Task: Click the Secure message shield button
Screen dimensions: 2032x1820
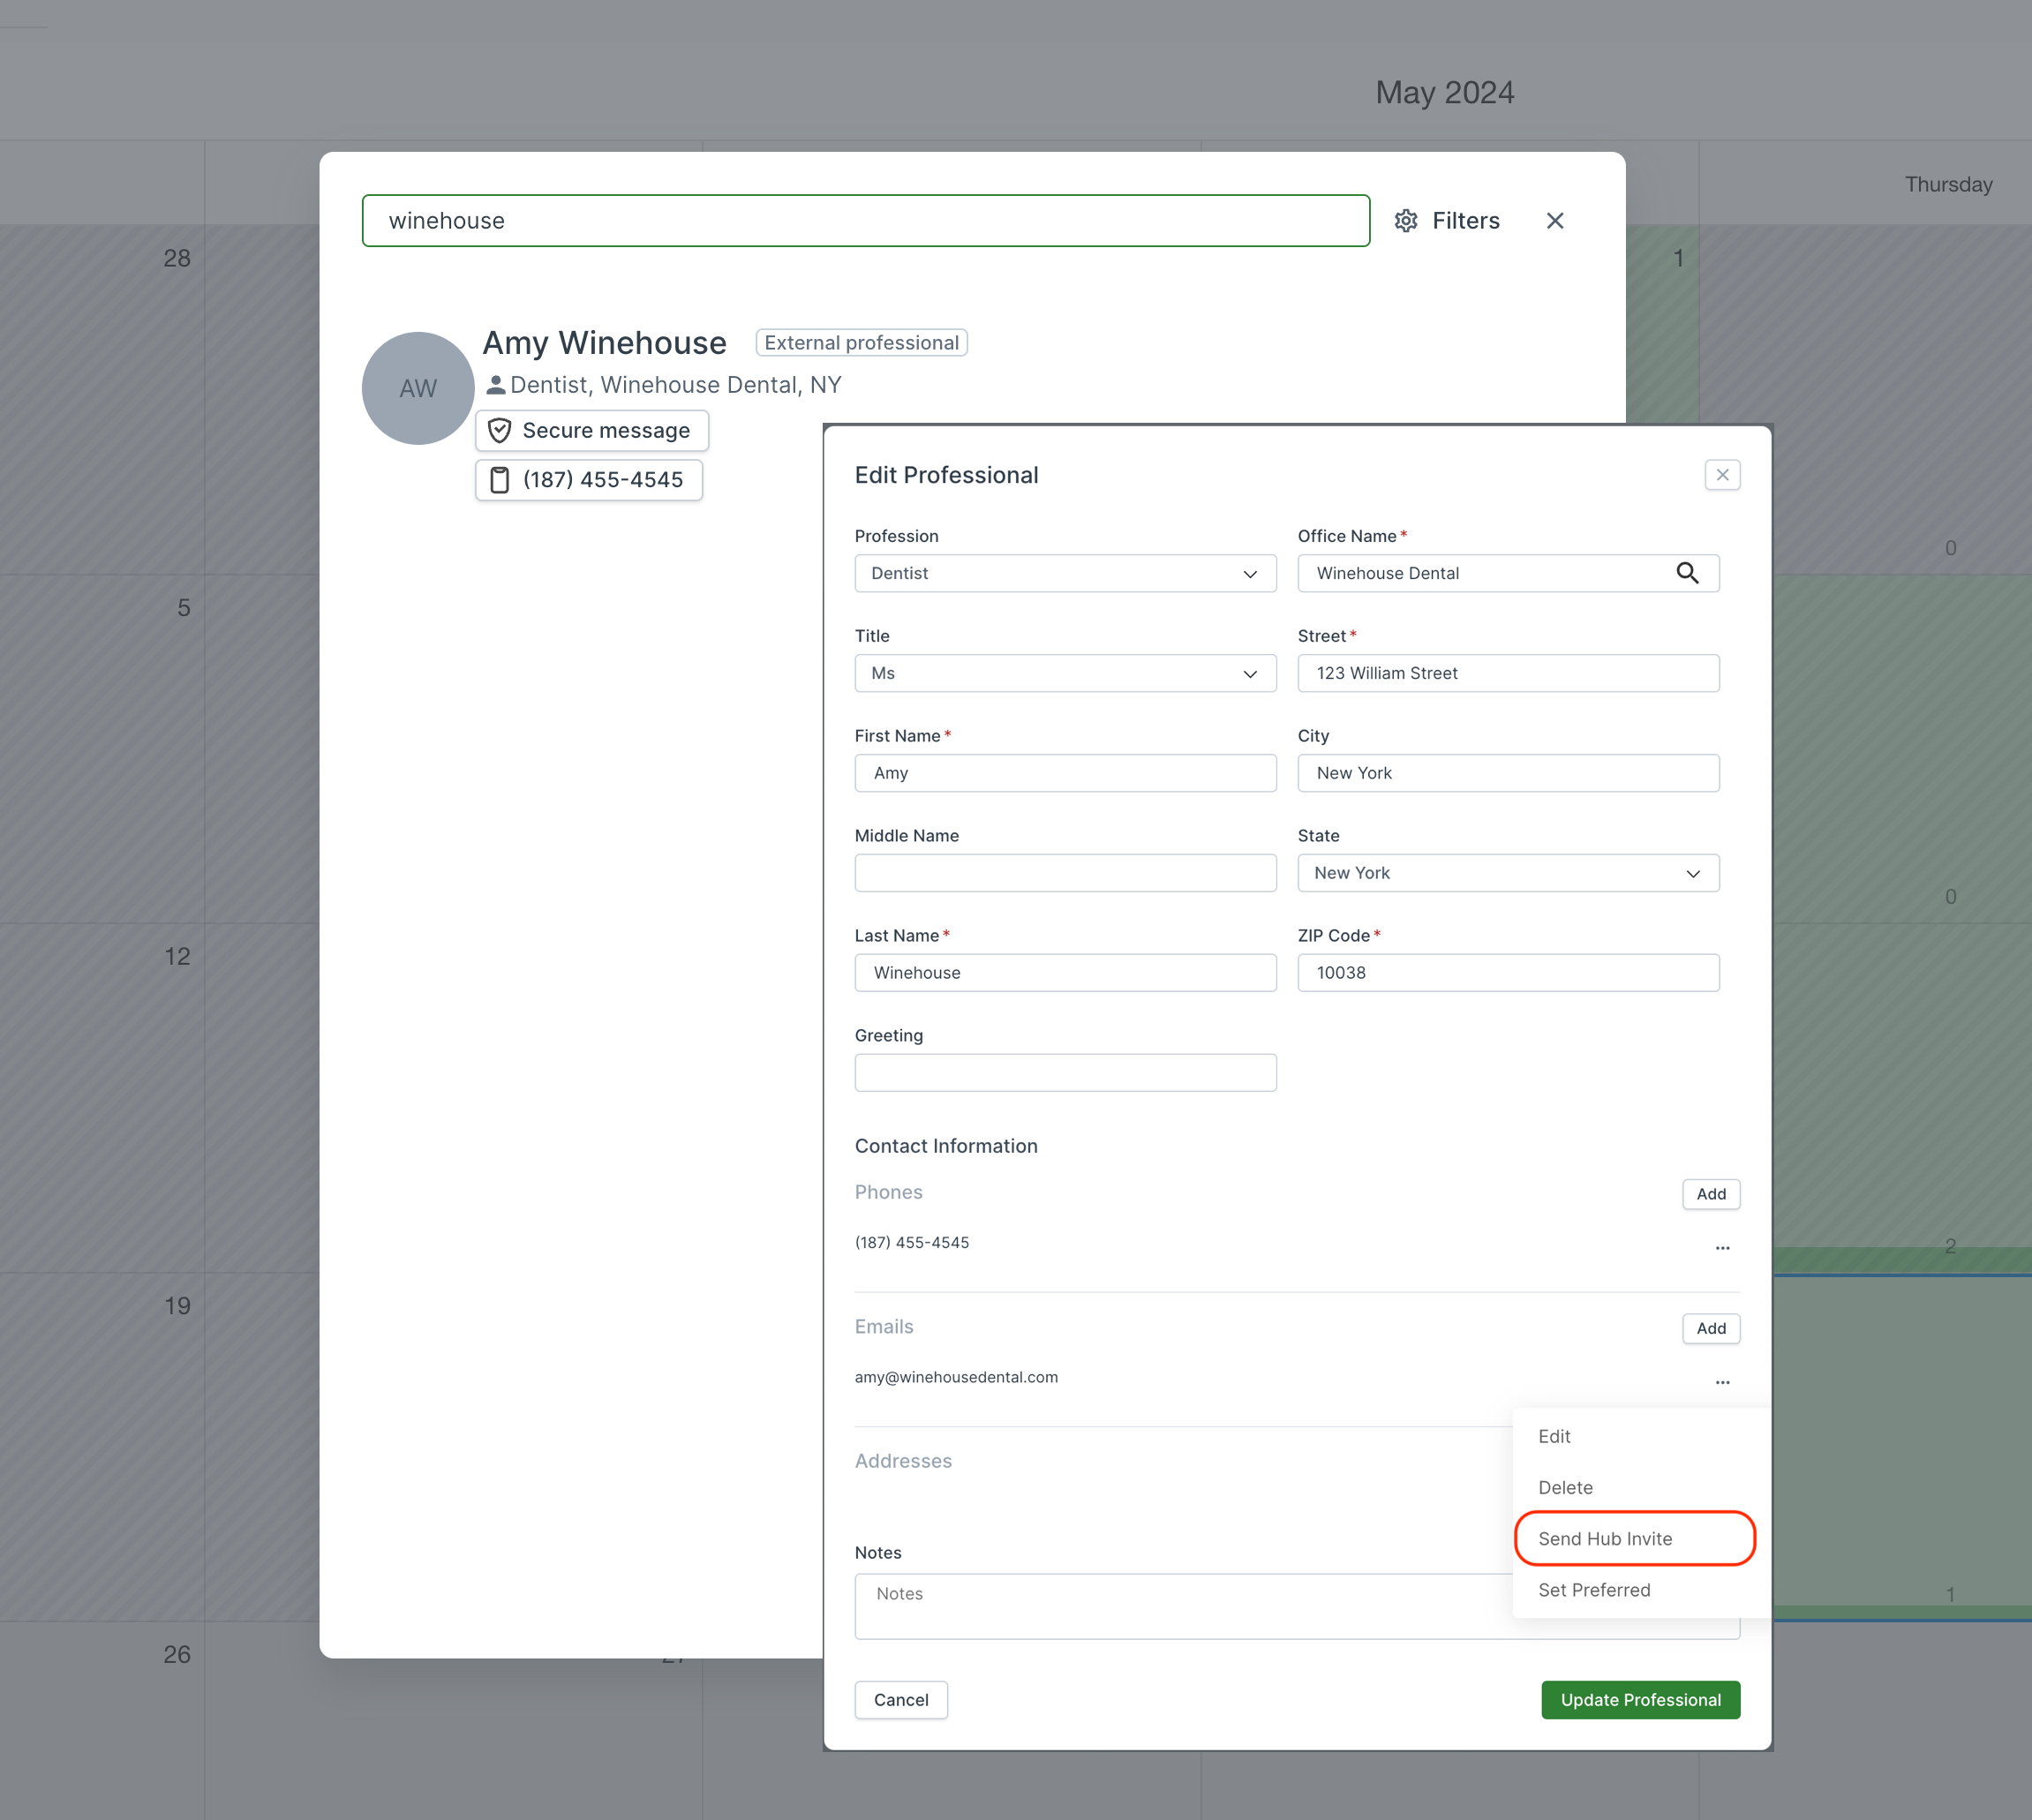Action: coord(592,431)
